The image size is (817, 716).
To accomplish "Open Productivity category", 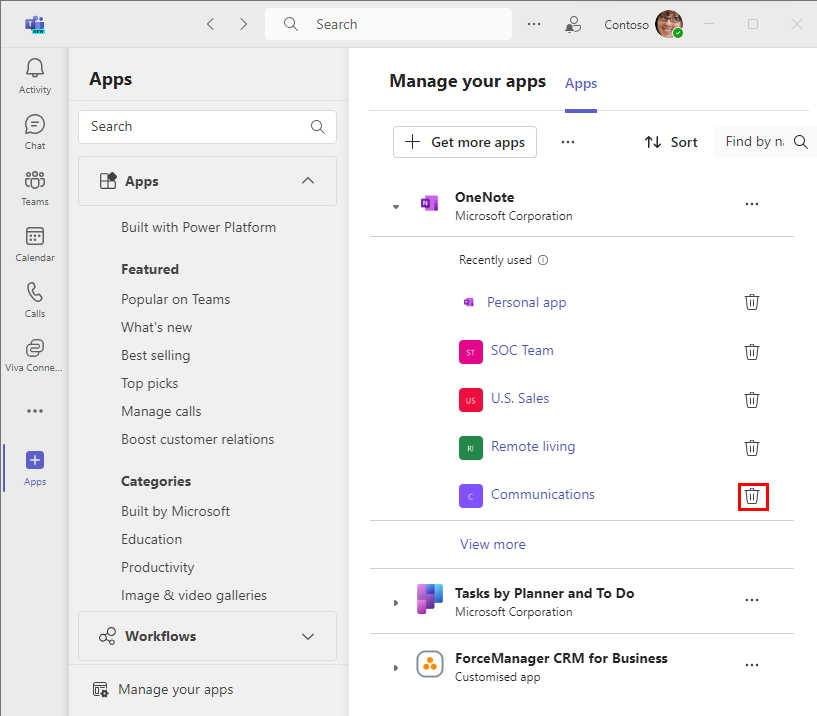I will (157, 567).
